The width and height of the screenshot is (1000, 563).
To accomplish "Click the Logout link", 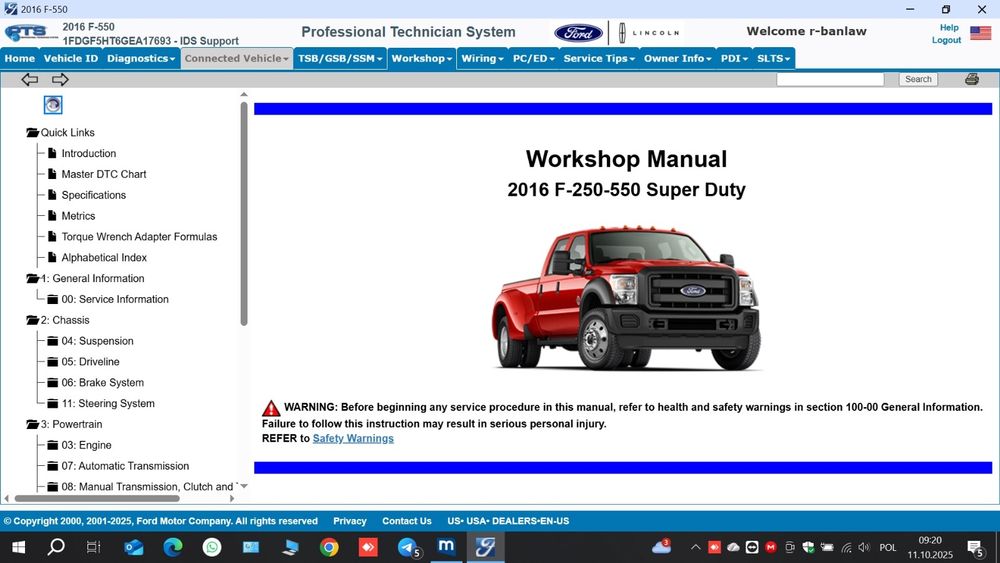I will [946, 40].
